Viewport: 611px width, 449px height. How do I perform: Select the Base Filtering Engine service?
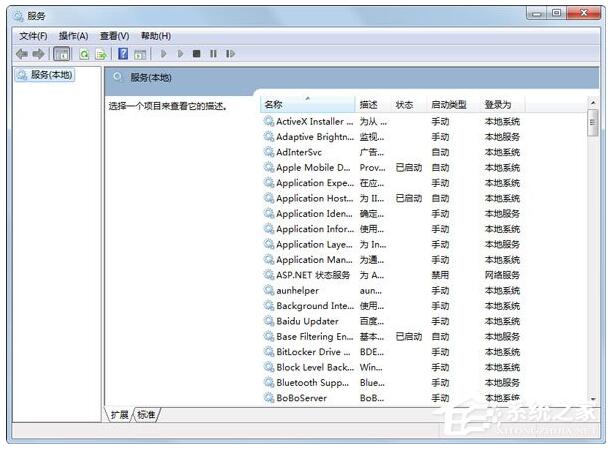pos(392,337)
